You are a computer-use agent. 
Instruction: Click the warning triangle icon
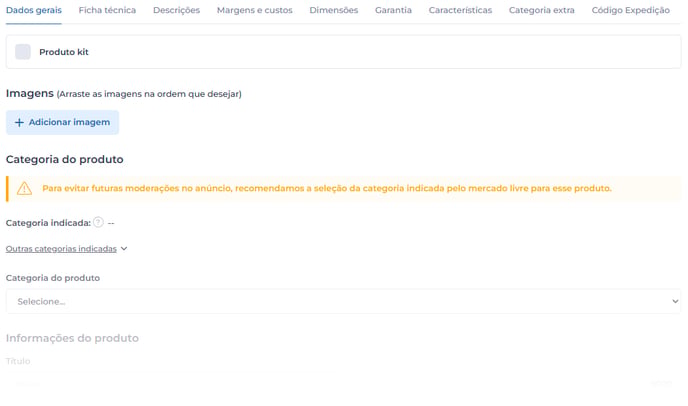point(25,189)
